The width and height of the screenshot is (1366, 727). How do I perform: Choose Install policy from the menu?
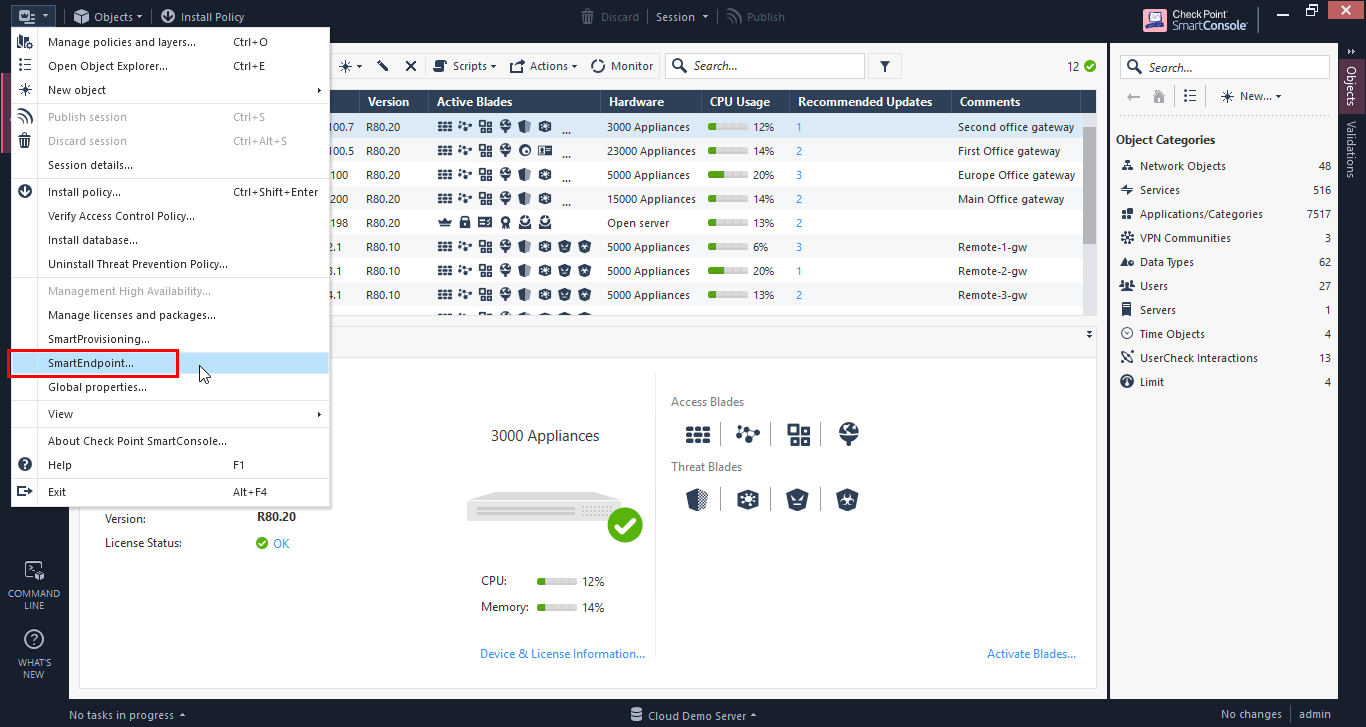170,192
